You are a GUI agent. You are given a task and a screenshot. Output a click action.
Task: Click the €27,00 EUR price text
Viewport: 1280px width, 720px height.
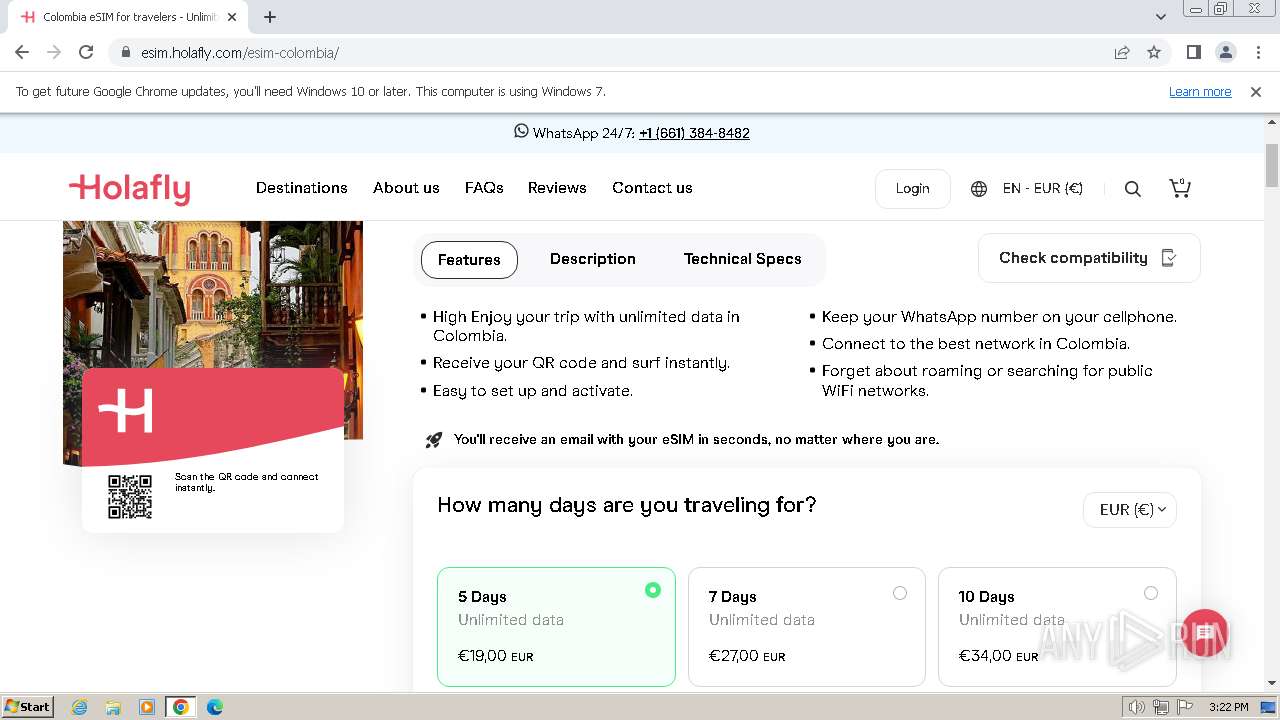(747, 656)
